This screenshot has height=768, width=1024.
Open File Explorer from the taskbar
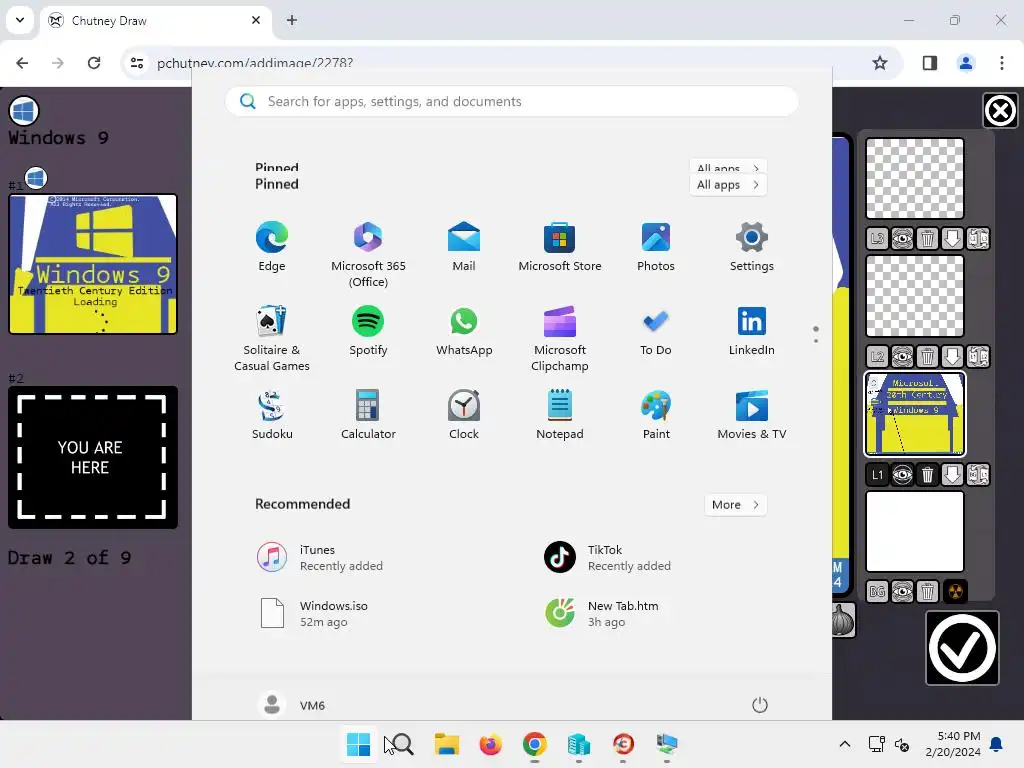click(x=447, y=744)
